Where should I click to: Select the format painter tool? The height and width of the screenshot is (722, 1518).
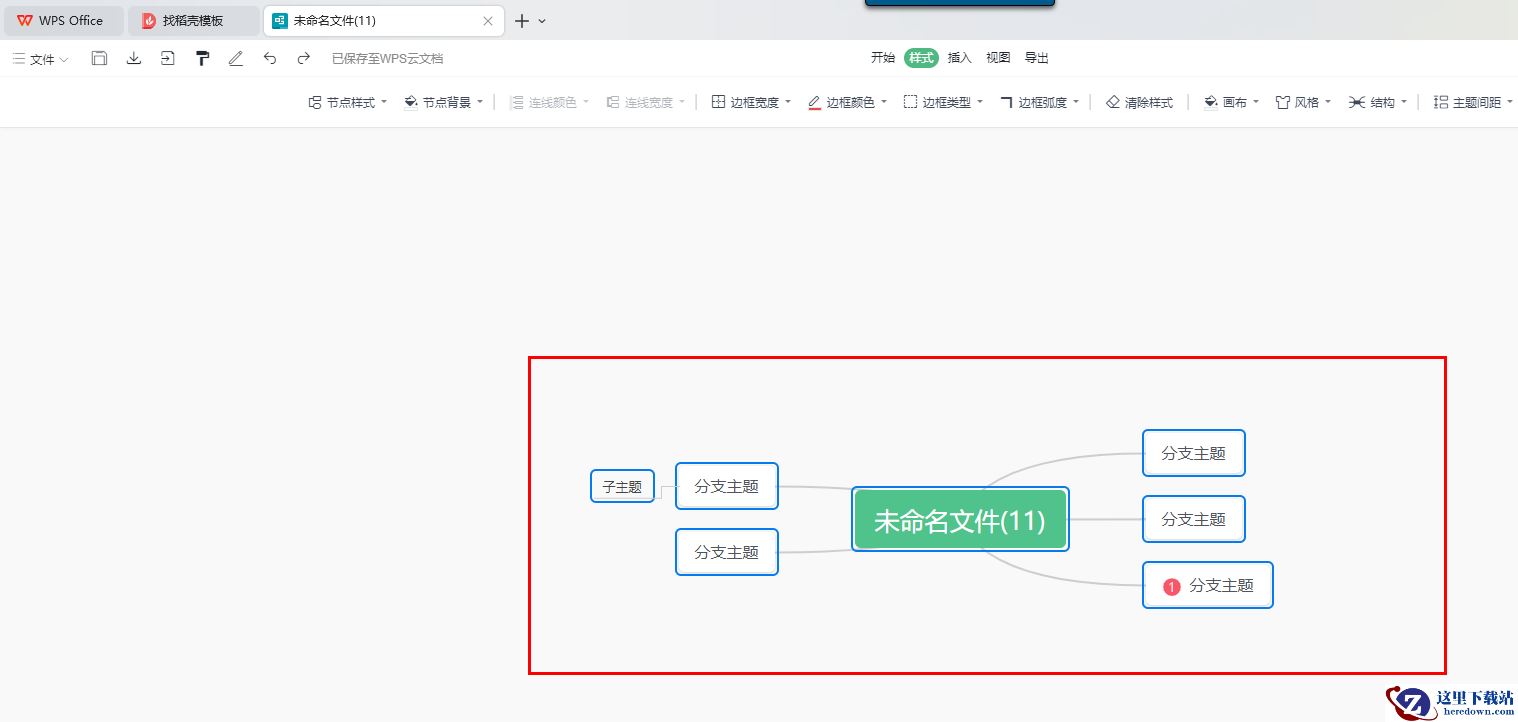point(202,59)
